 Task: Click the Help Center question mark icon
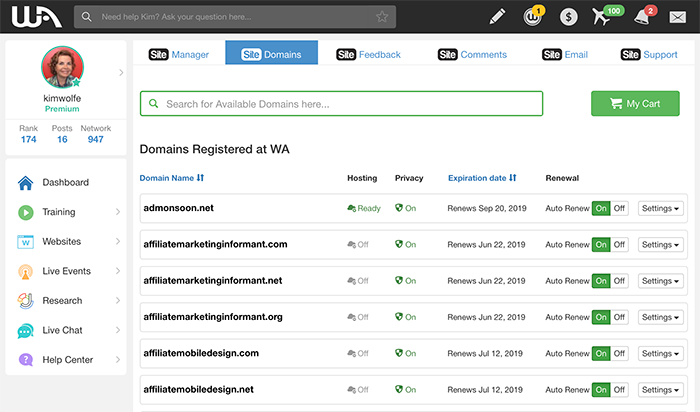tap(26, 360)
